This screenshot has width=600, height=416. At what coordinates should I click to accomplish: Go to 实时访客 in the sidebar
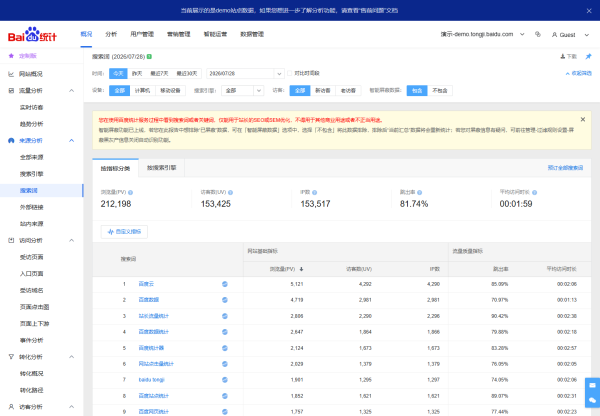coord(31,108)
